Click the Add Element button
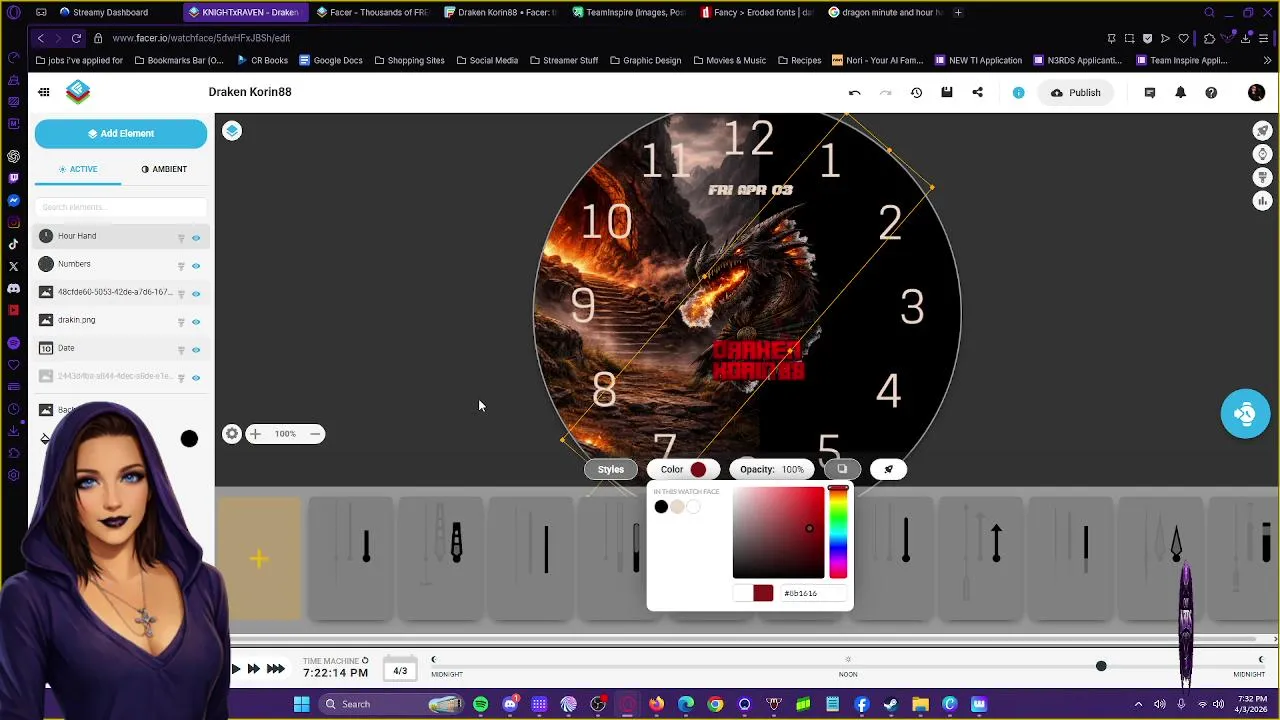The height and width of the screenshot is (720, 1280). coord(121,133)
